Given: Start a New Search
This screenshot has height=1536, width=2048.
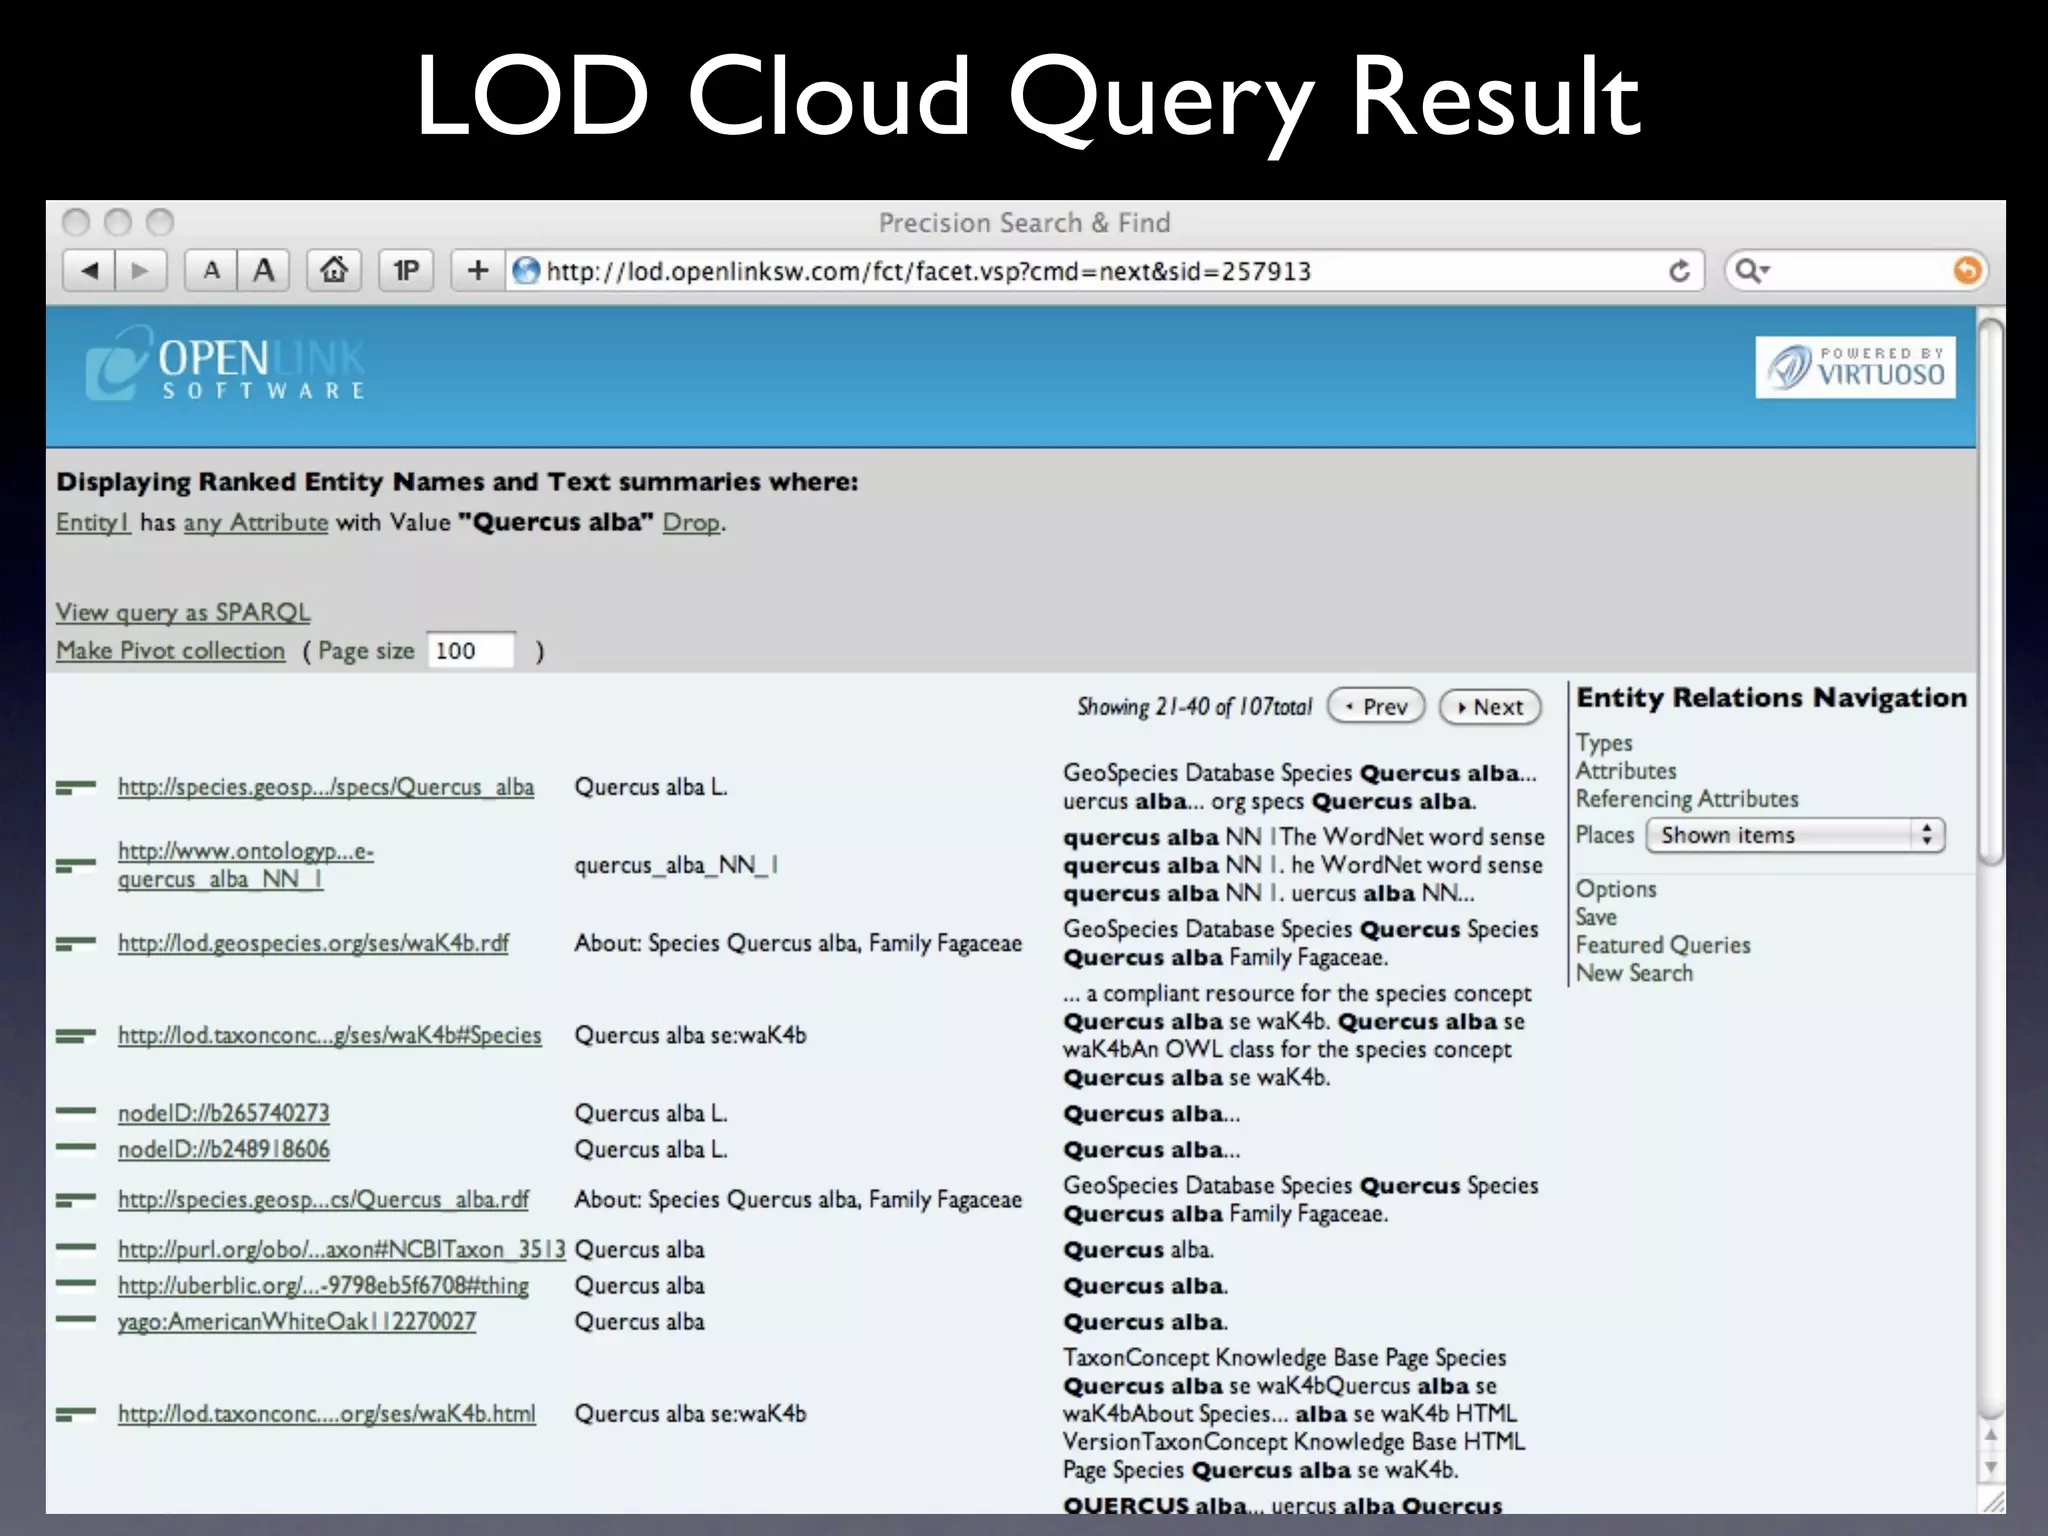Looking at the screenshot, I should point(1634,973).
